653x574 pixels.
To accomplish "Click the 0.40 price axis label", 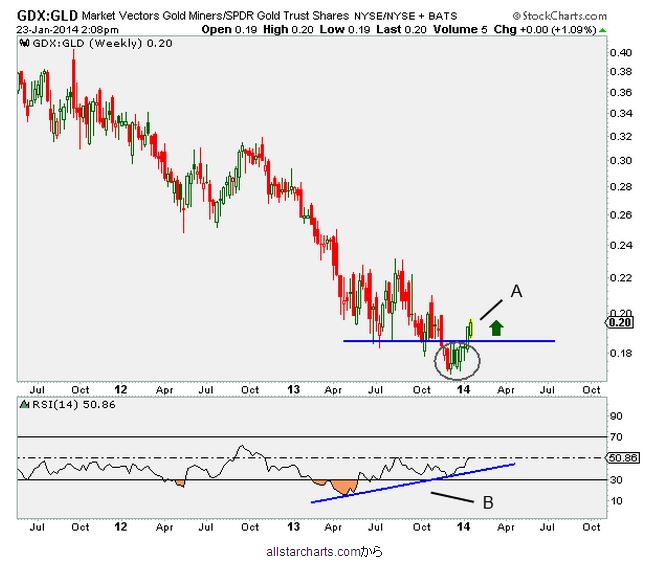I will click(x=621, y=52).
